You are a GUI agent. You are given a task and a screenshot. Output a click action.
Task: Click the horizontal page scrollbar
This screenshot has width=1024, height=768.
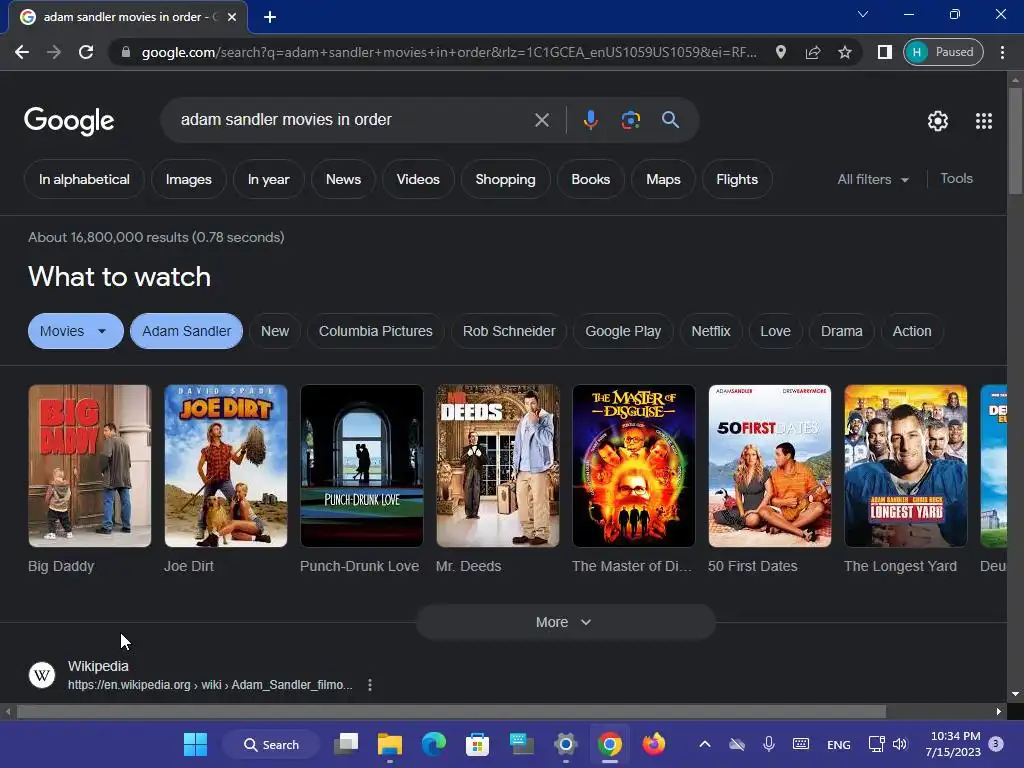[x=451, y=711]
